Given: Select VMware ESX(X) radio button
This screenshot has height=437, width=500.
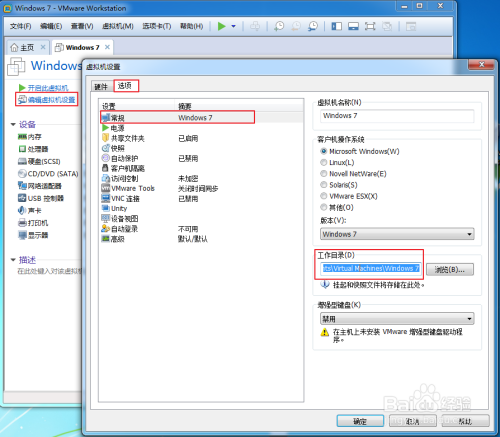Looking at the screenshot, I should (x=323, y=196).
